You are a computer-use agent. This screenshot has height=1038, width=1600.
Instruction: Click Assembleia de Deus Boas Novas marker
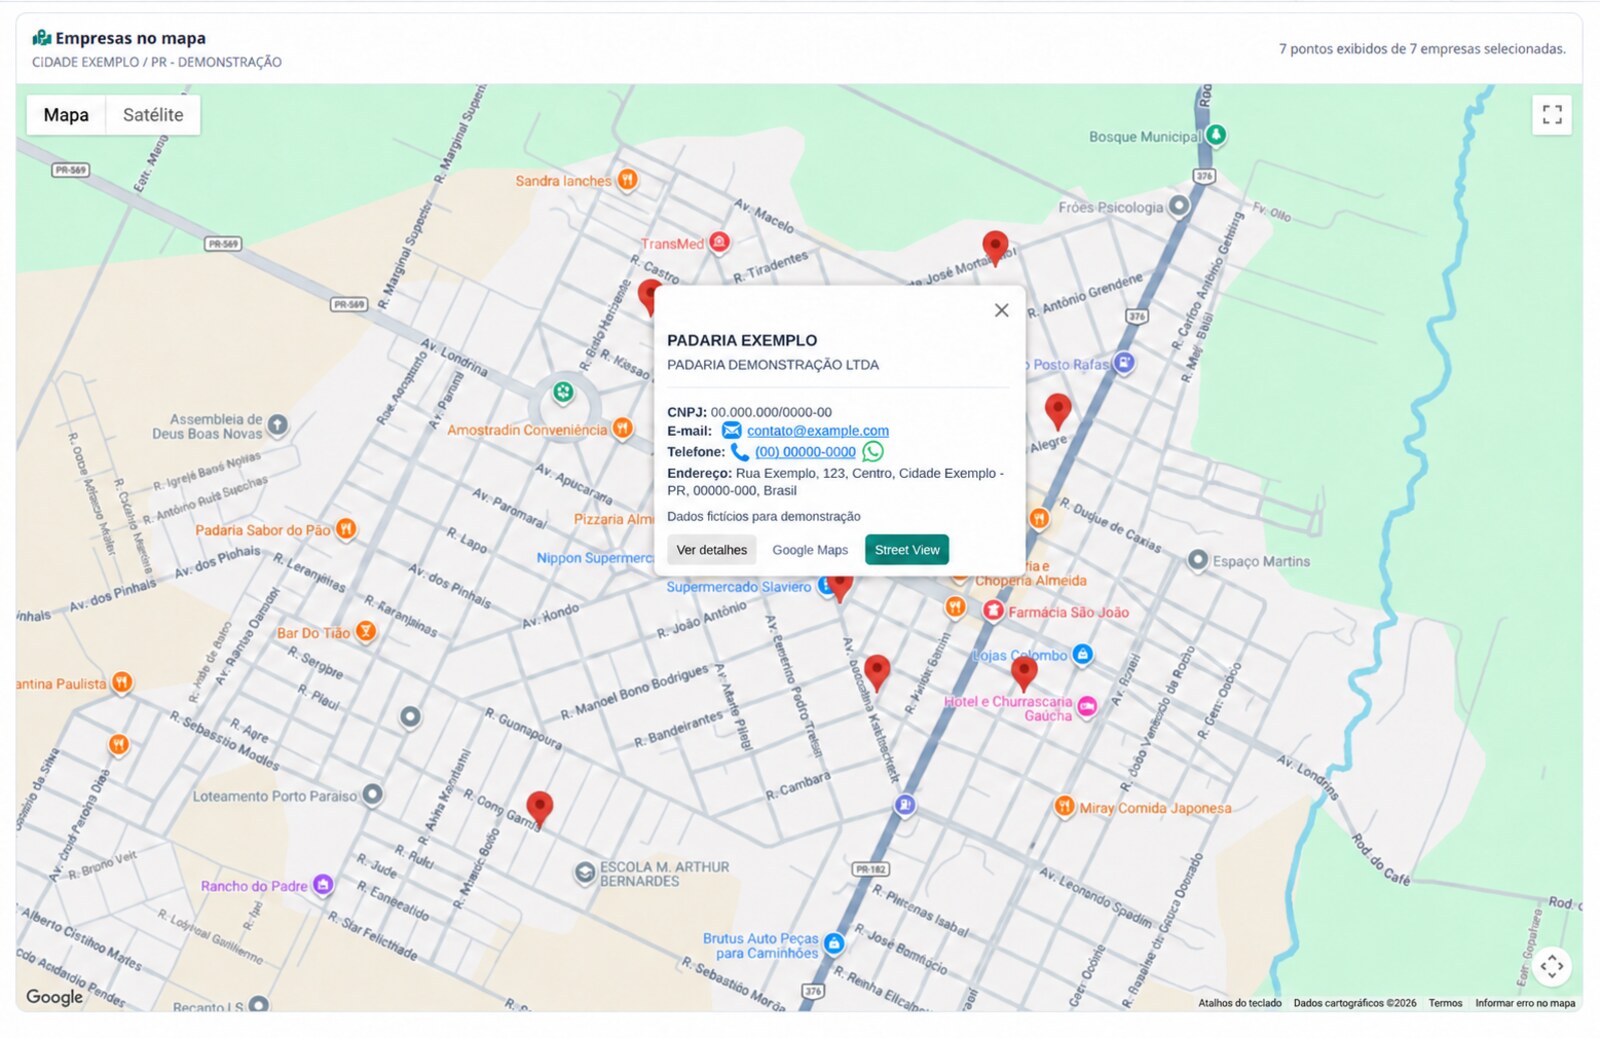(277, 425)
